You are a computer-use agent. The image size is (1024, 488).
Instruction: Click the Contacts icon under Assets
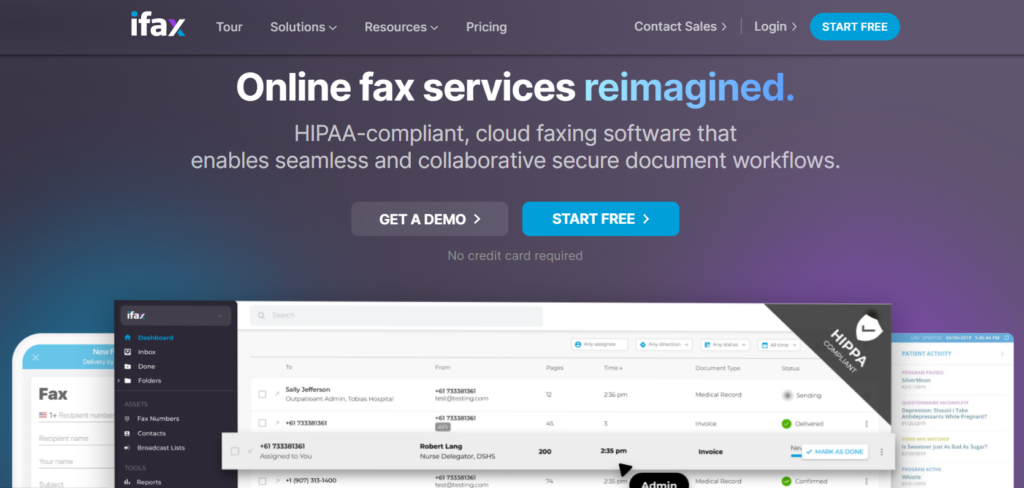[x=127, y=433]
